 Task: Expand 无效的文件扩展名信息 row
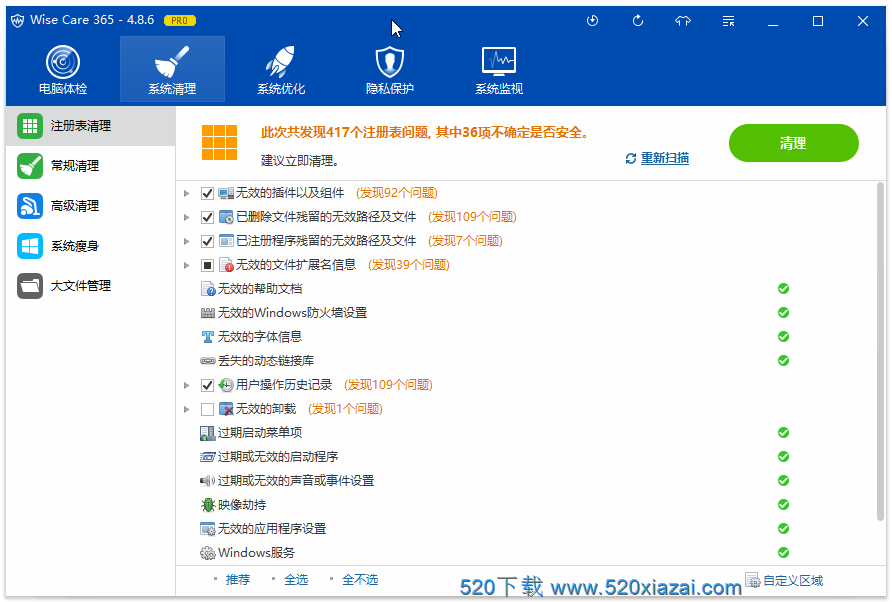186,265
